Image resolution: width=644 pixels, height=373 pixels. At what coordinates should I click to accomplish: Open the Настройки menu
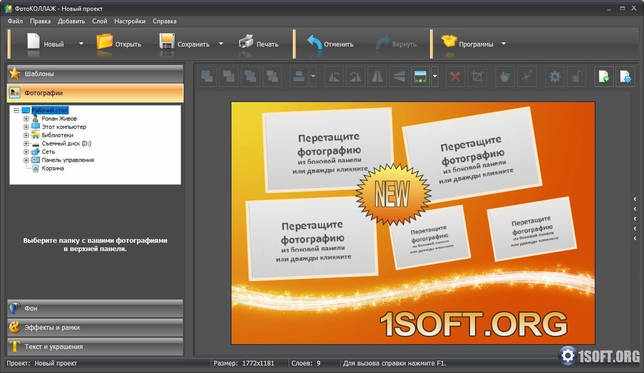(130, 21)
